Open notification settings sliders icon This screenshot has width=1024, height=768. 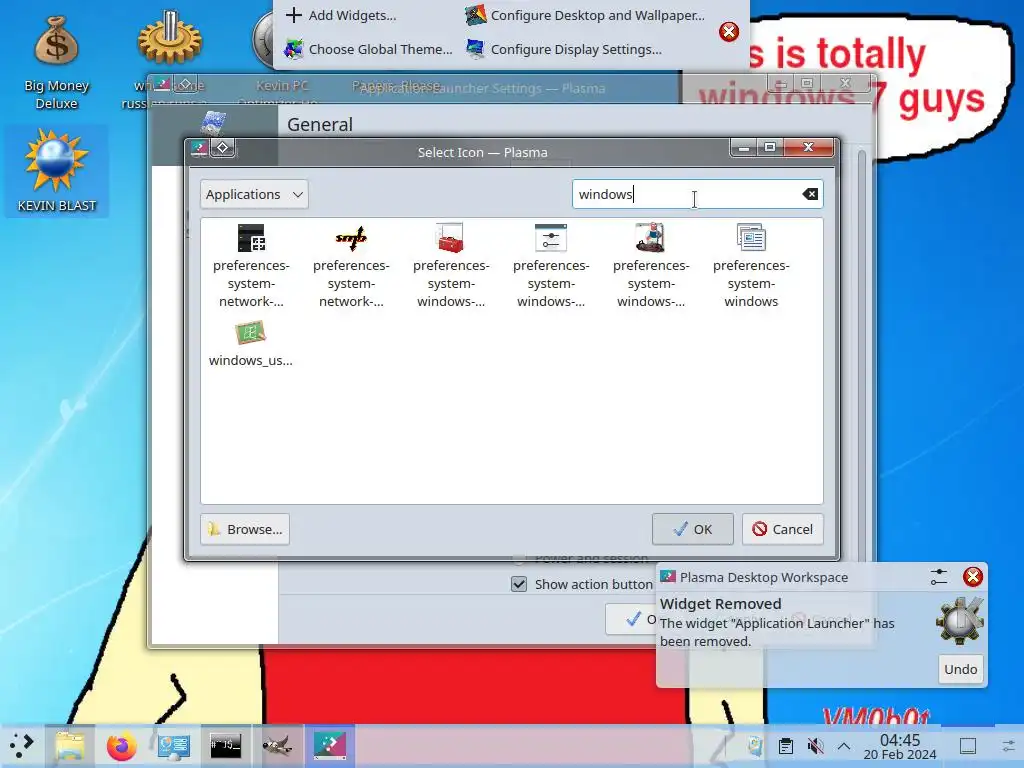tap(938, 577)
